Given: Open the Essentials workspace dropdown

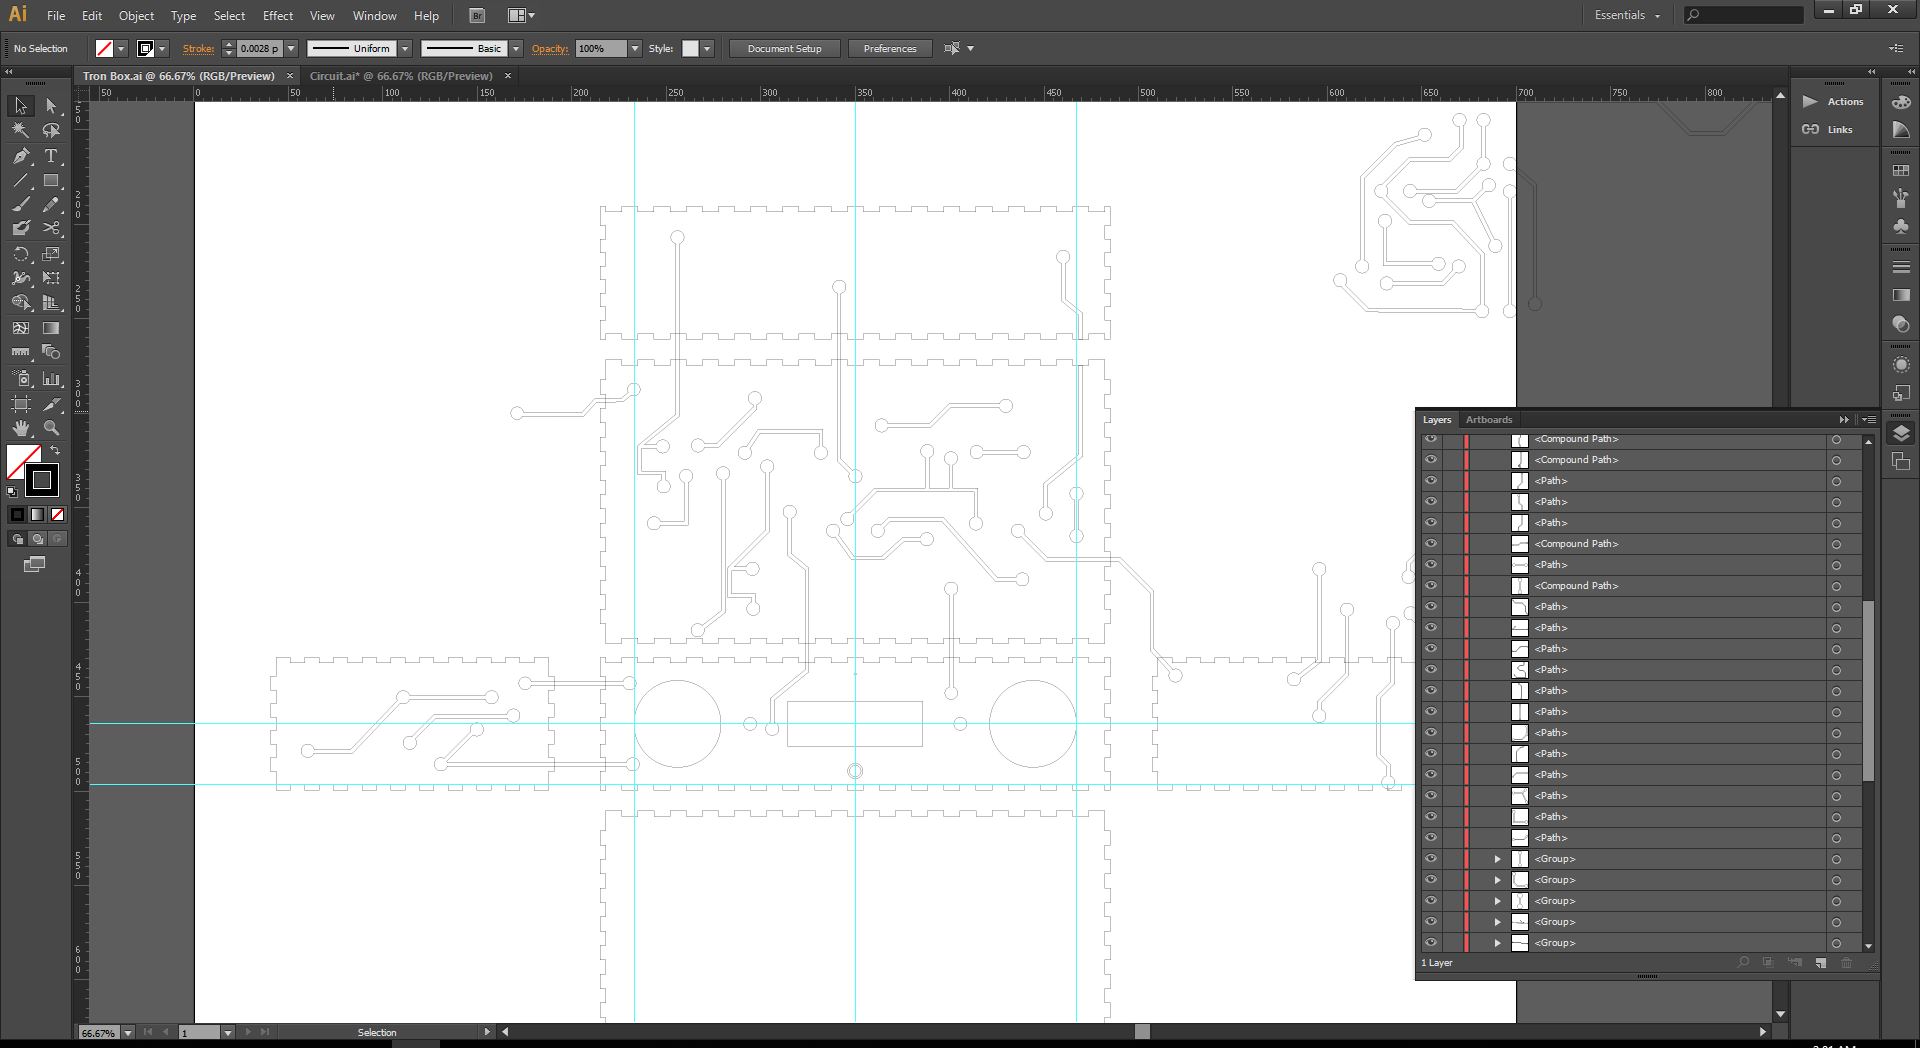Looking at the screenshot, I should pos(1627,16).
